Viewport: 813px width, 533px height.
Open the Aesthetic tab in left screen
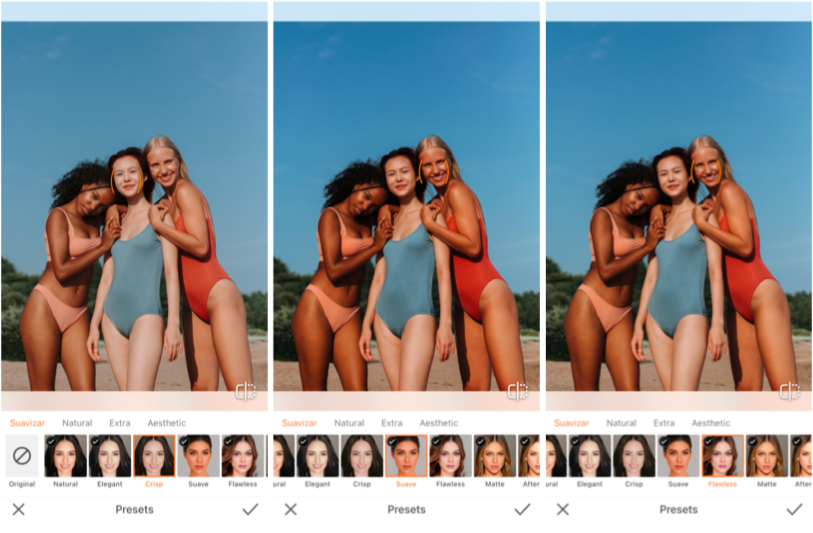(166, 423)
